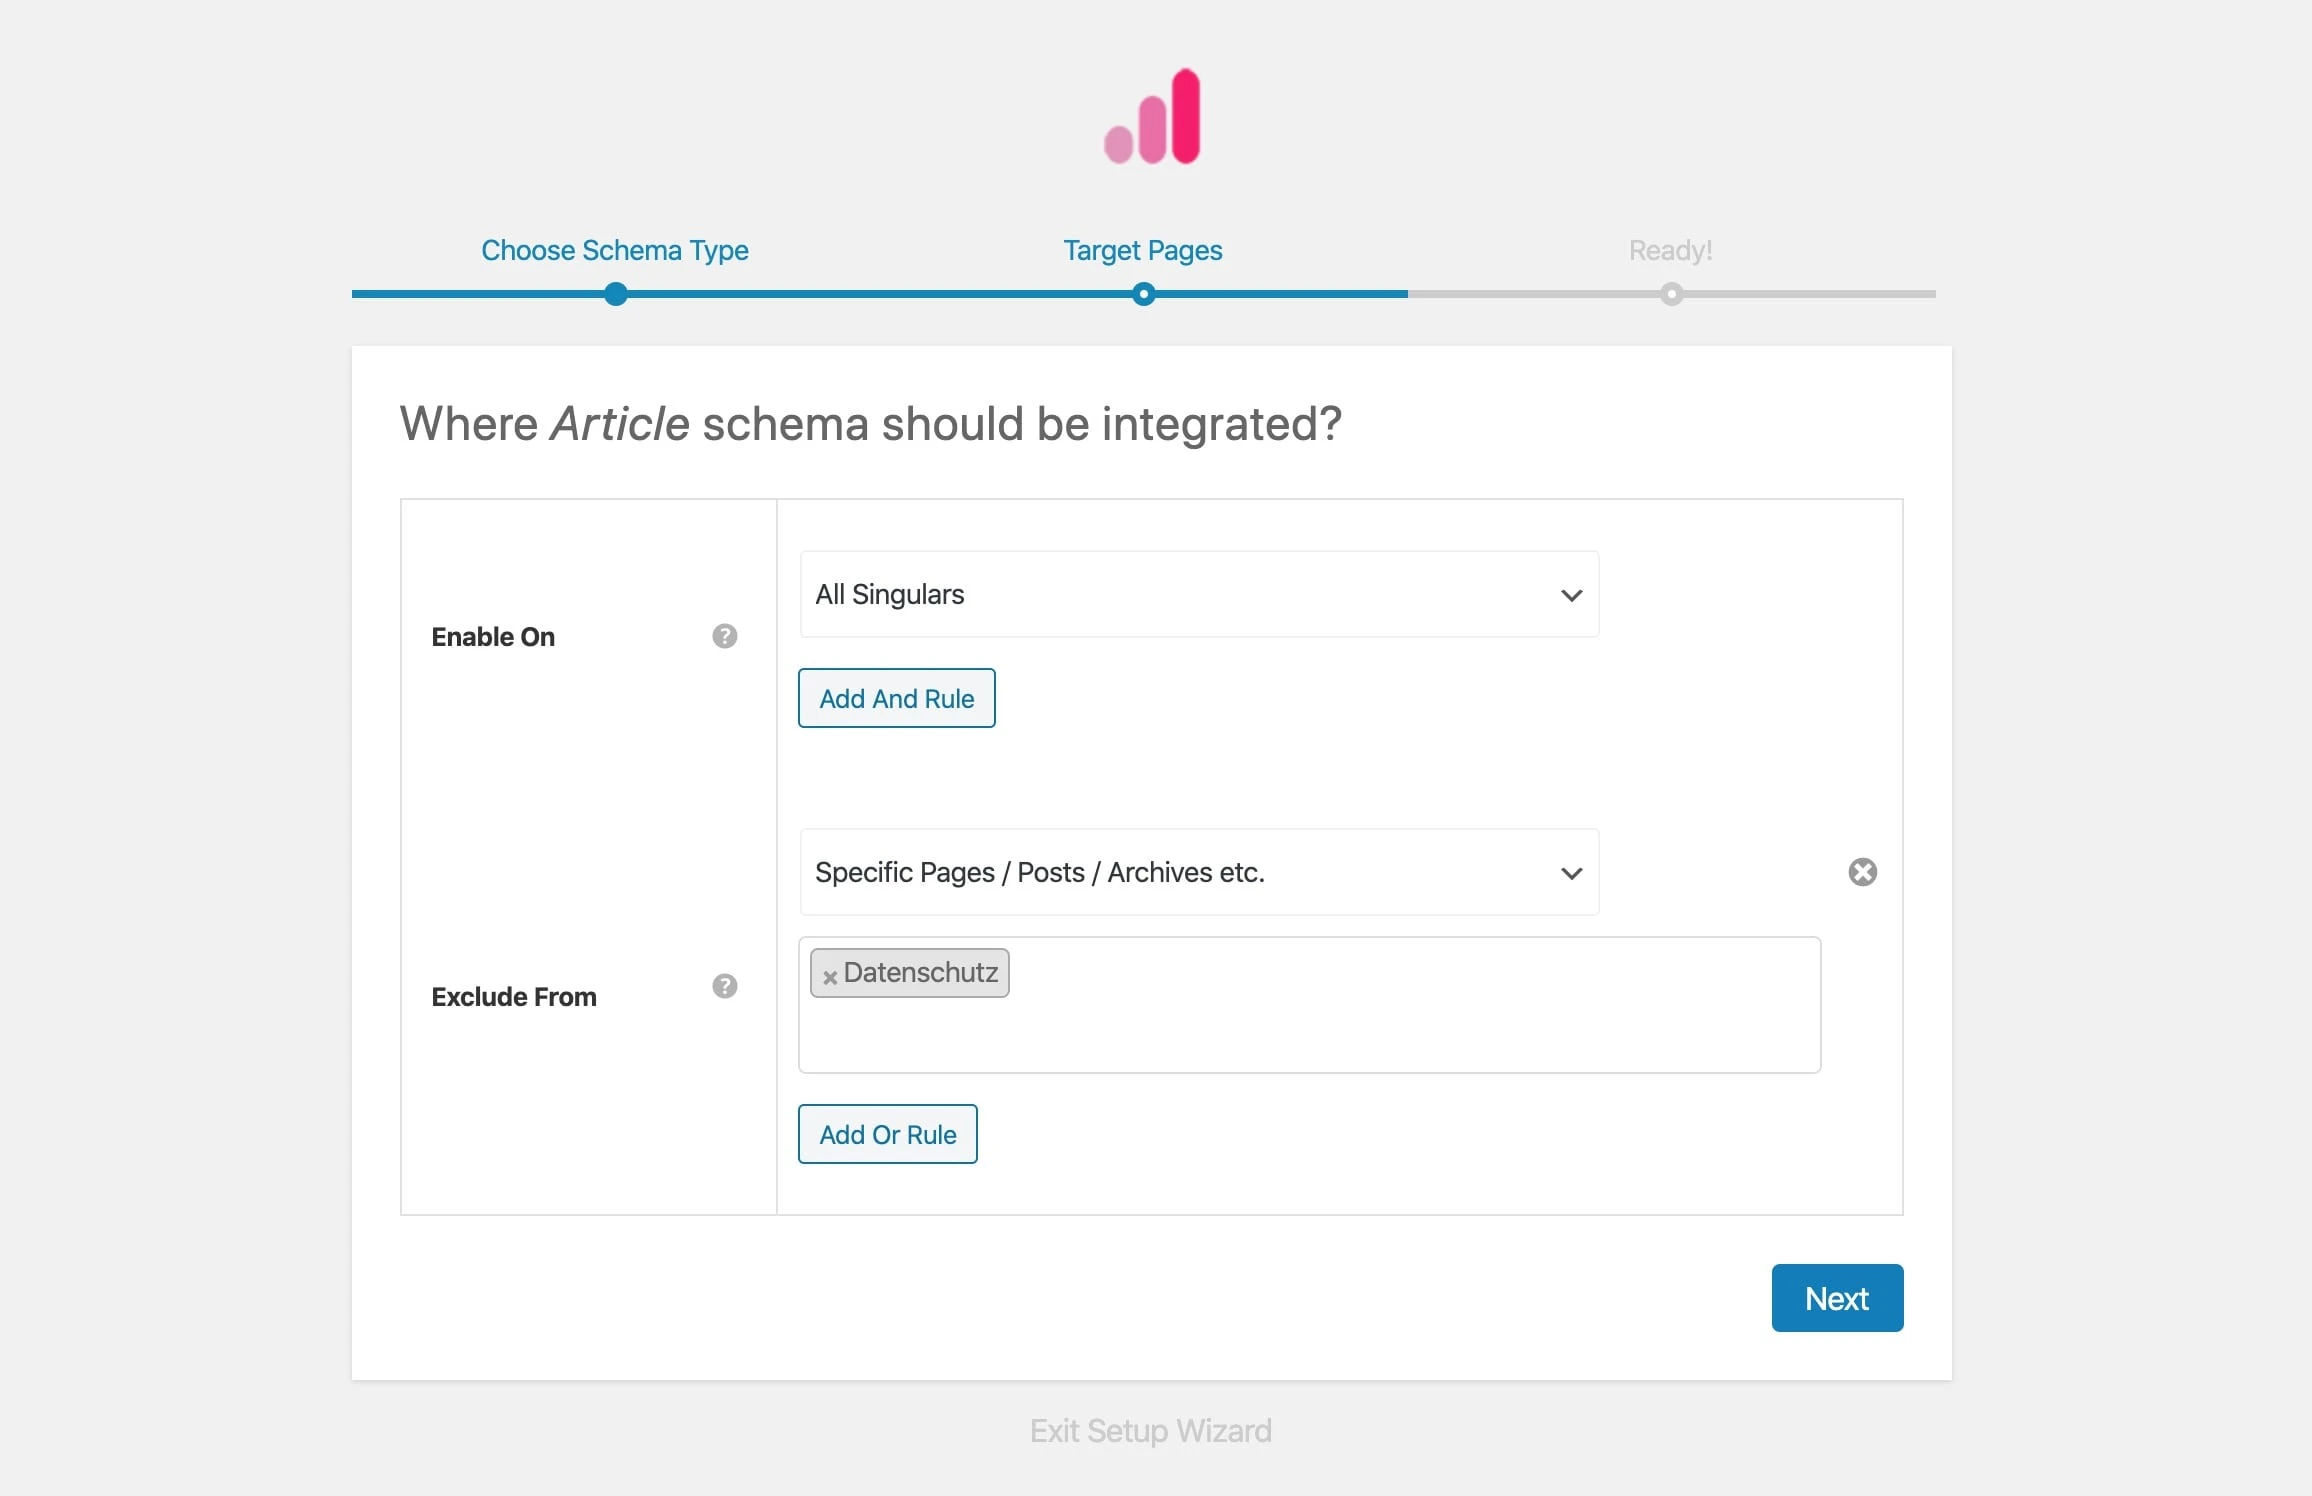Click the Target Pages progress dot
The width and height of the screenshot is (2312, 1496).
tap(1143, 294)
